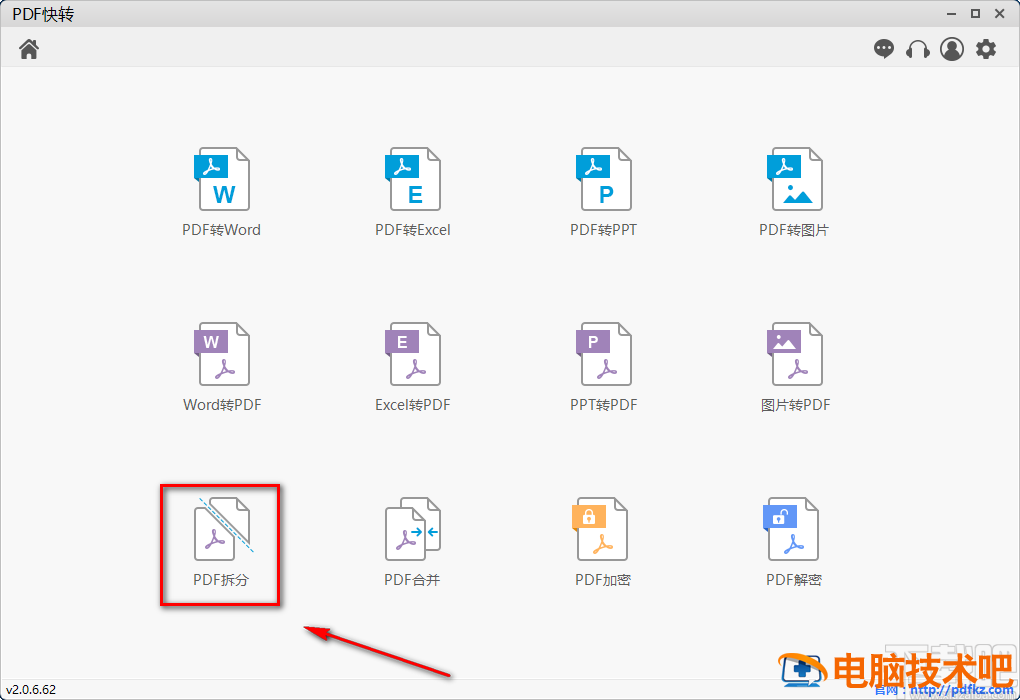
Task: Maximize the PDF快转 window
Action: click(975, 14)
